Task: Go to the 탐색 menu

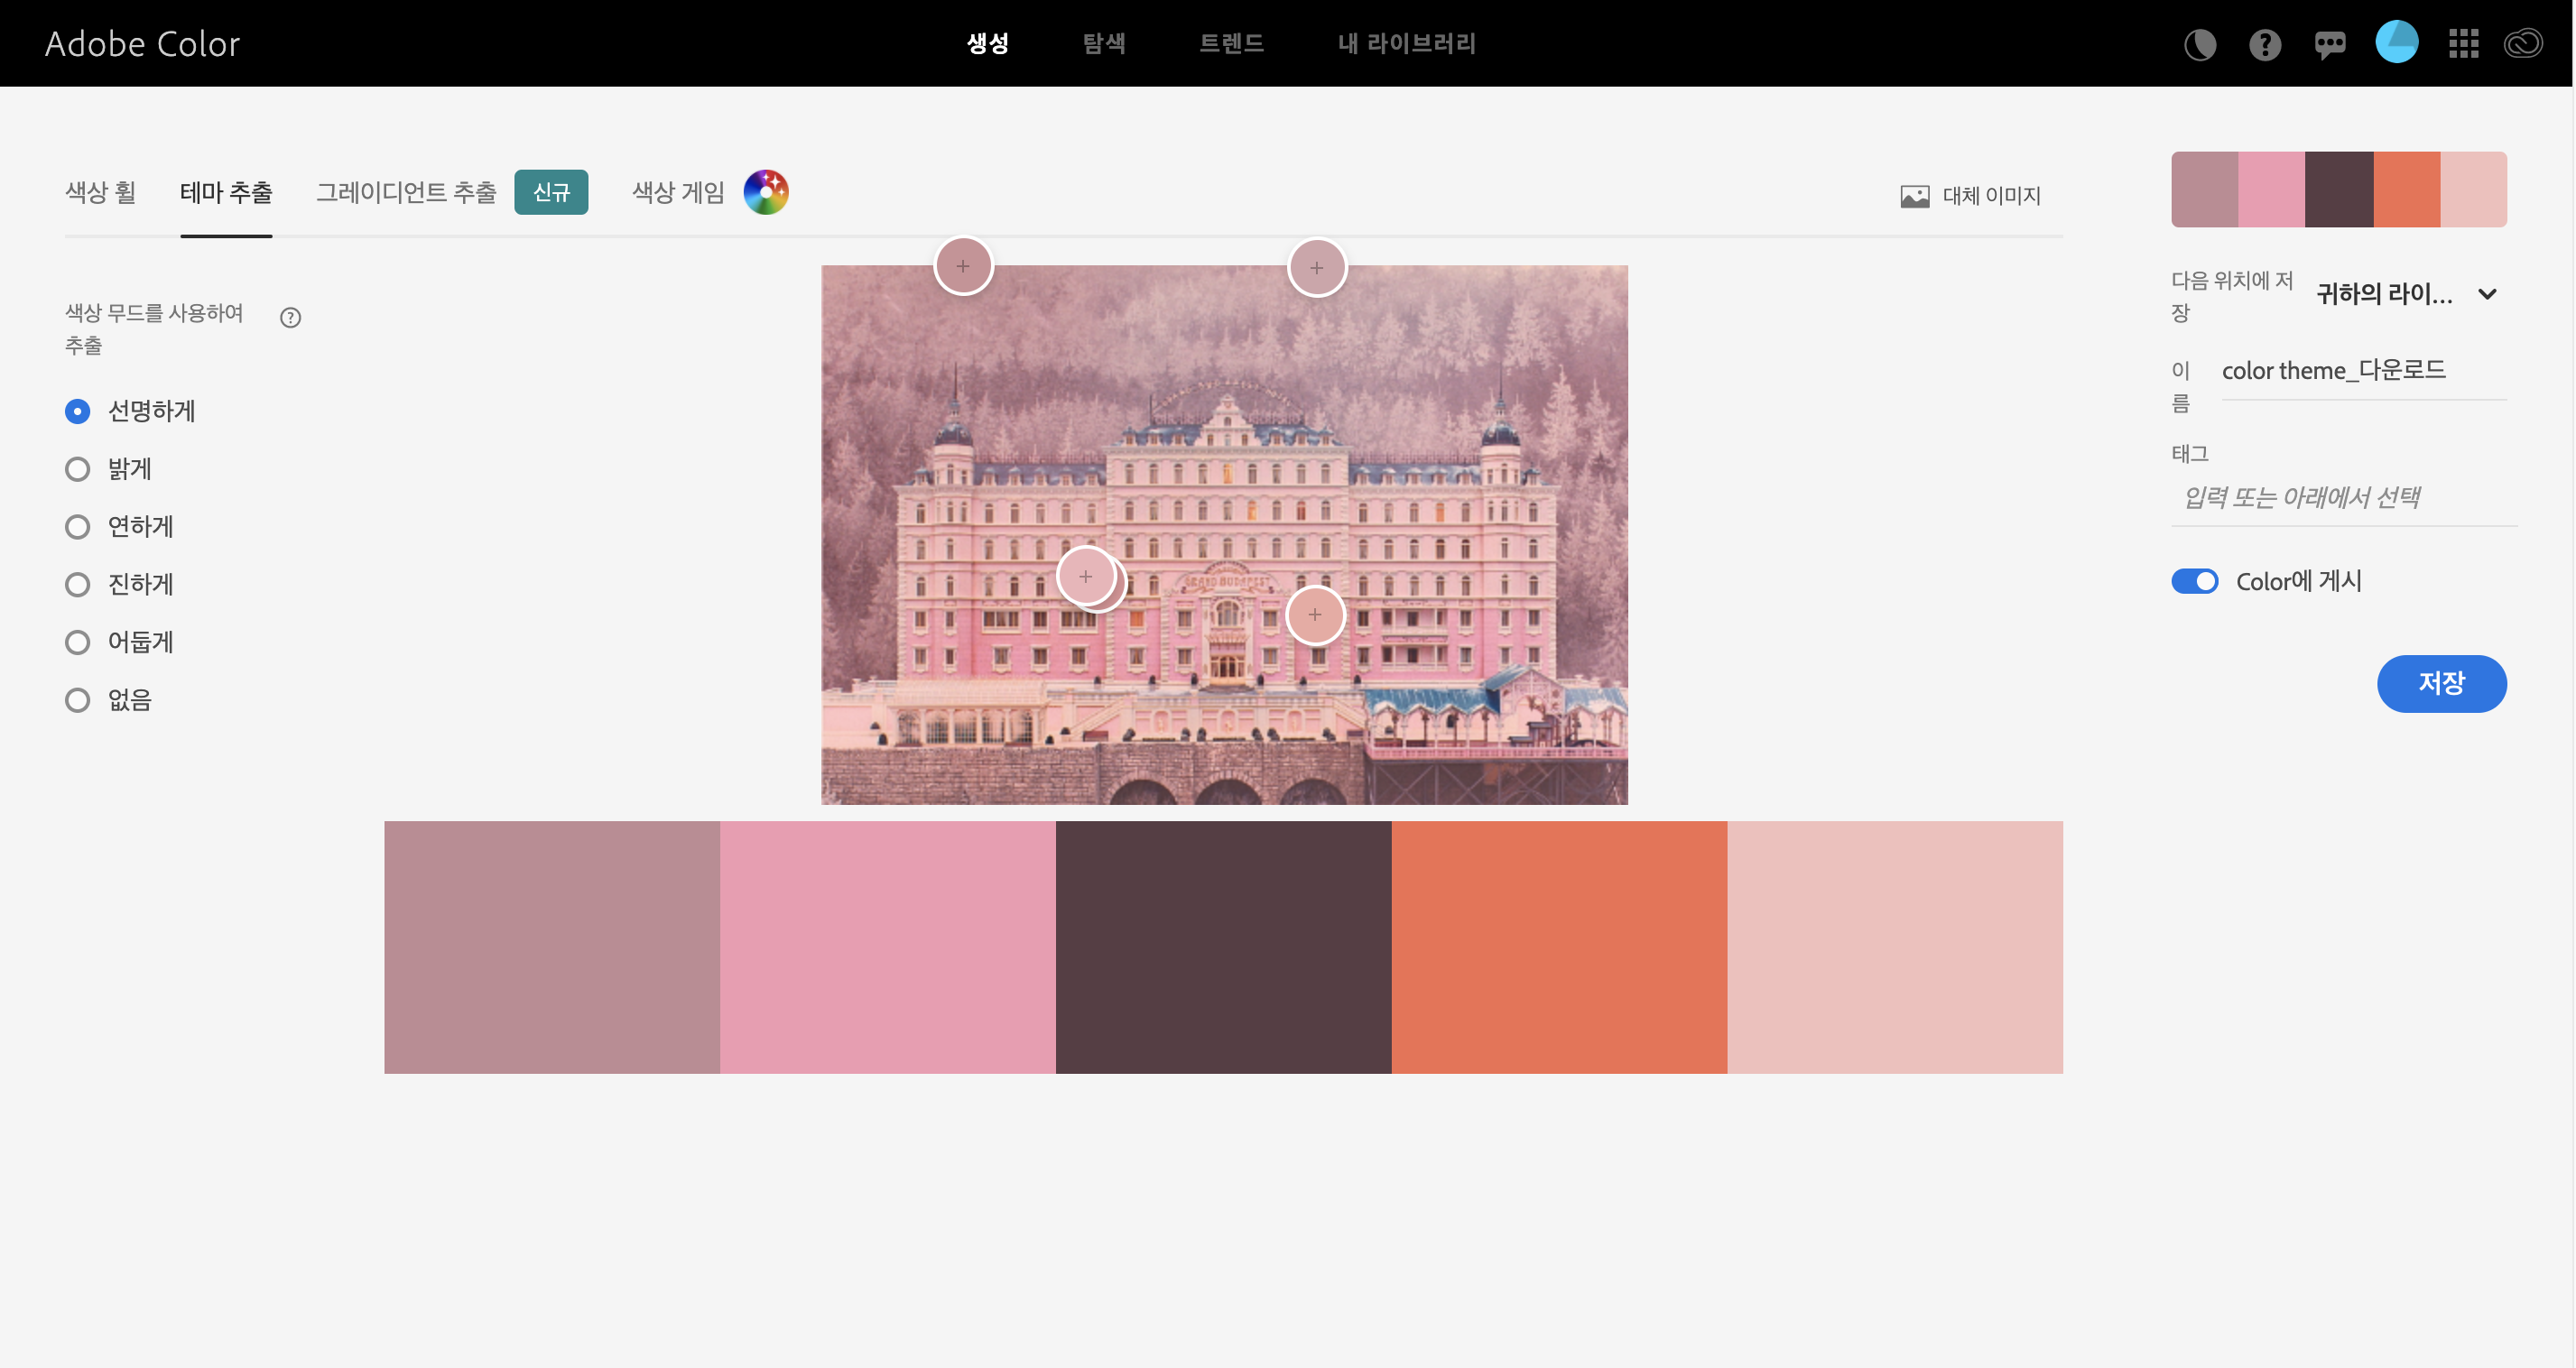Action: click(x=1103, y=44)
